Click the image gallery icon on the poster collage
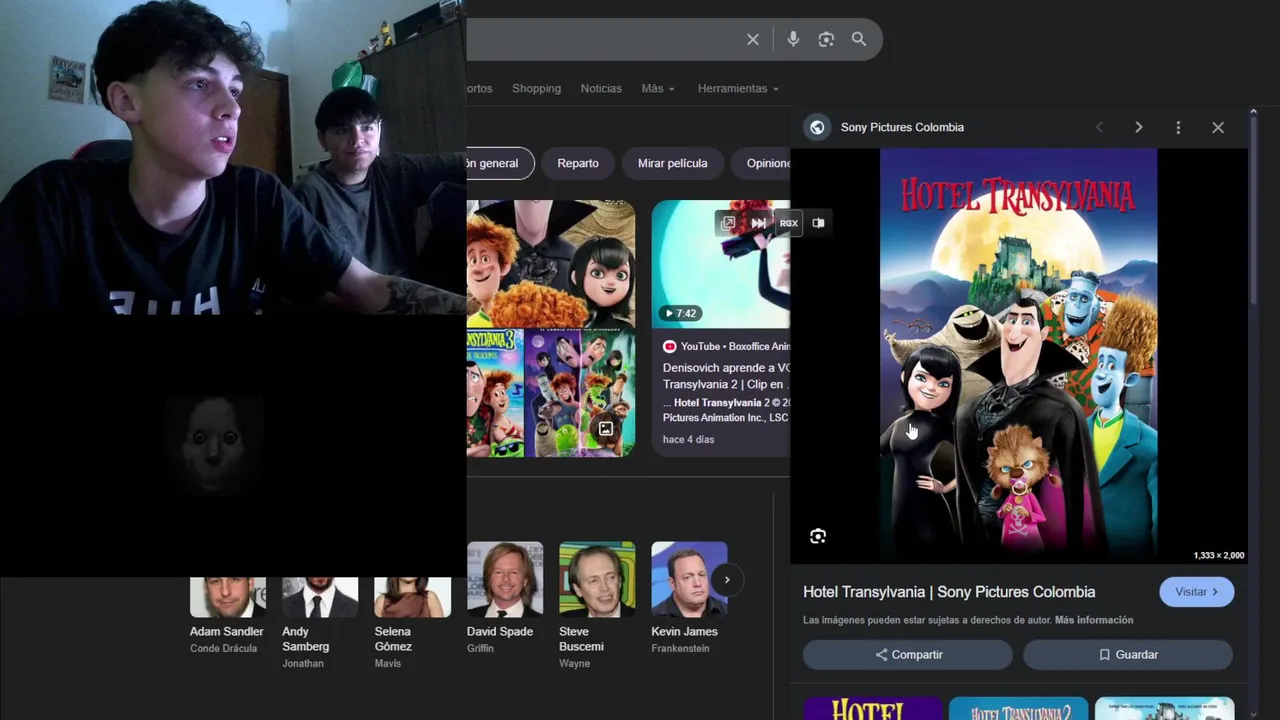Viewport: 1280px width, 720px height. pyautogui.click(x=605, y=429)
